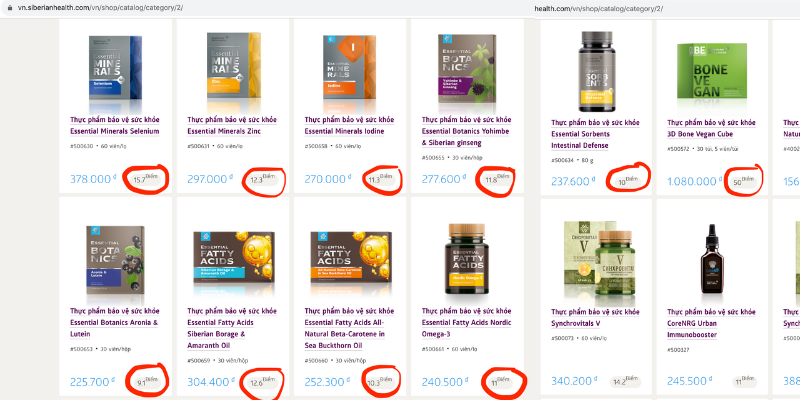Open Essential Minerals Selenium product image
Viewport: 800px width, 400px height.
click(115, 67)
